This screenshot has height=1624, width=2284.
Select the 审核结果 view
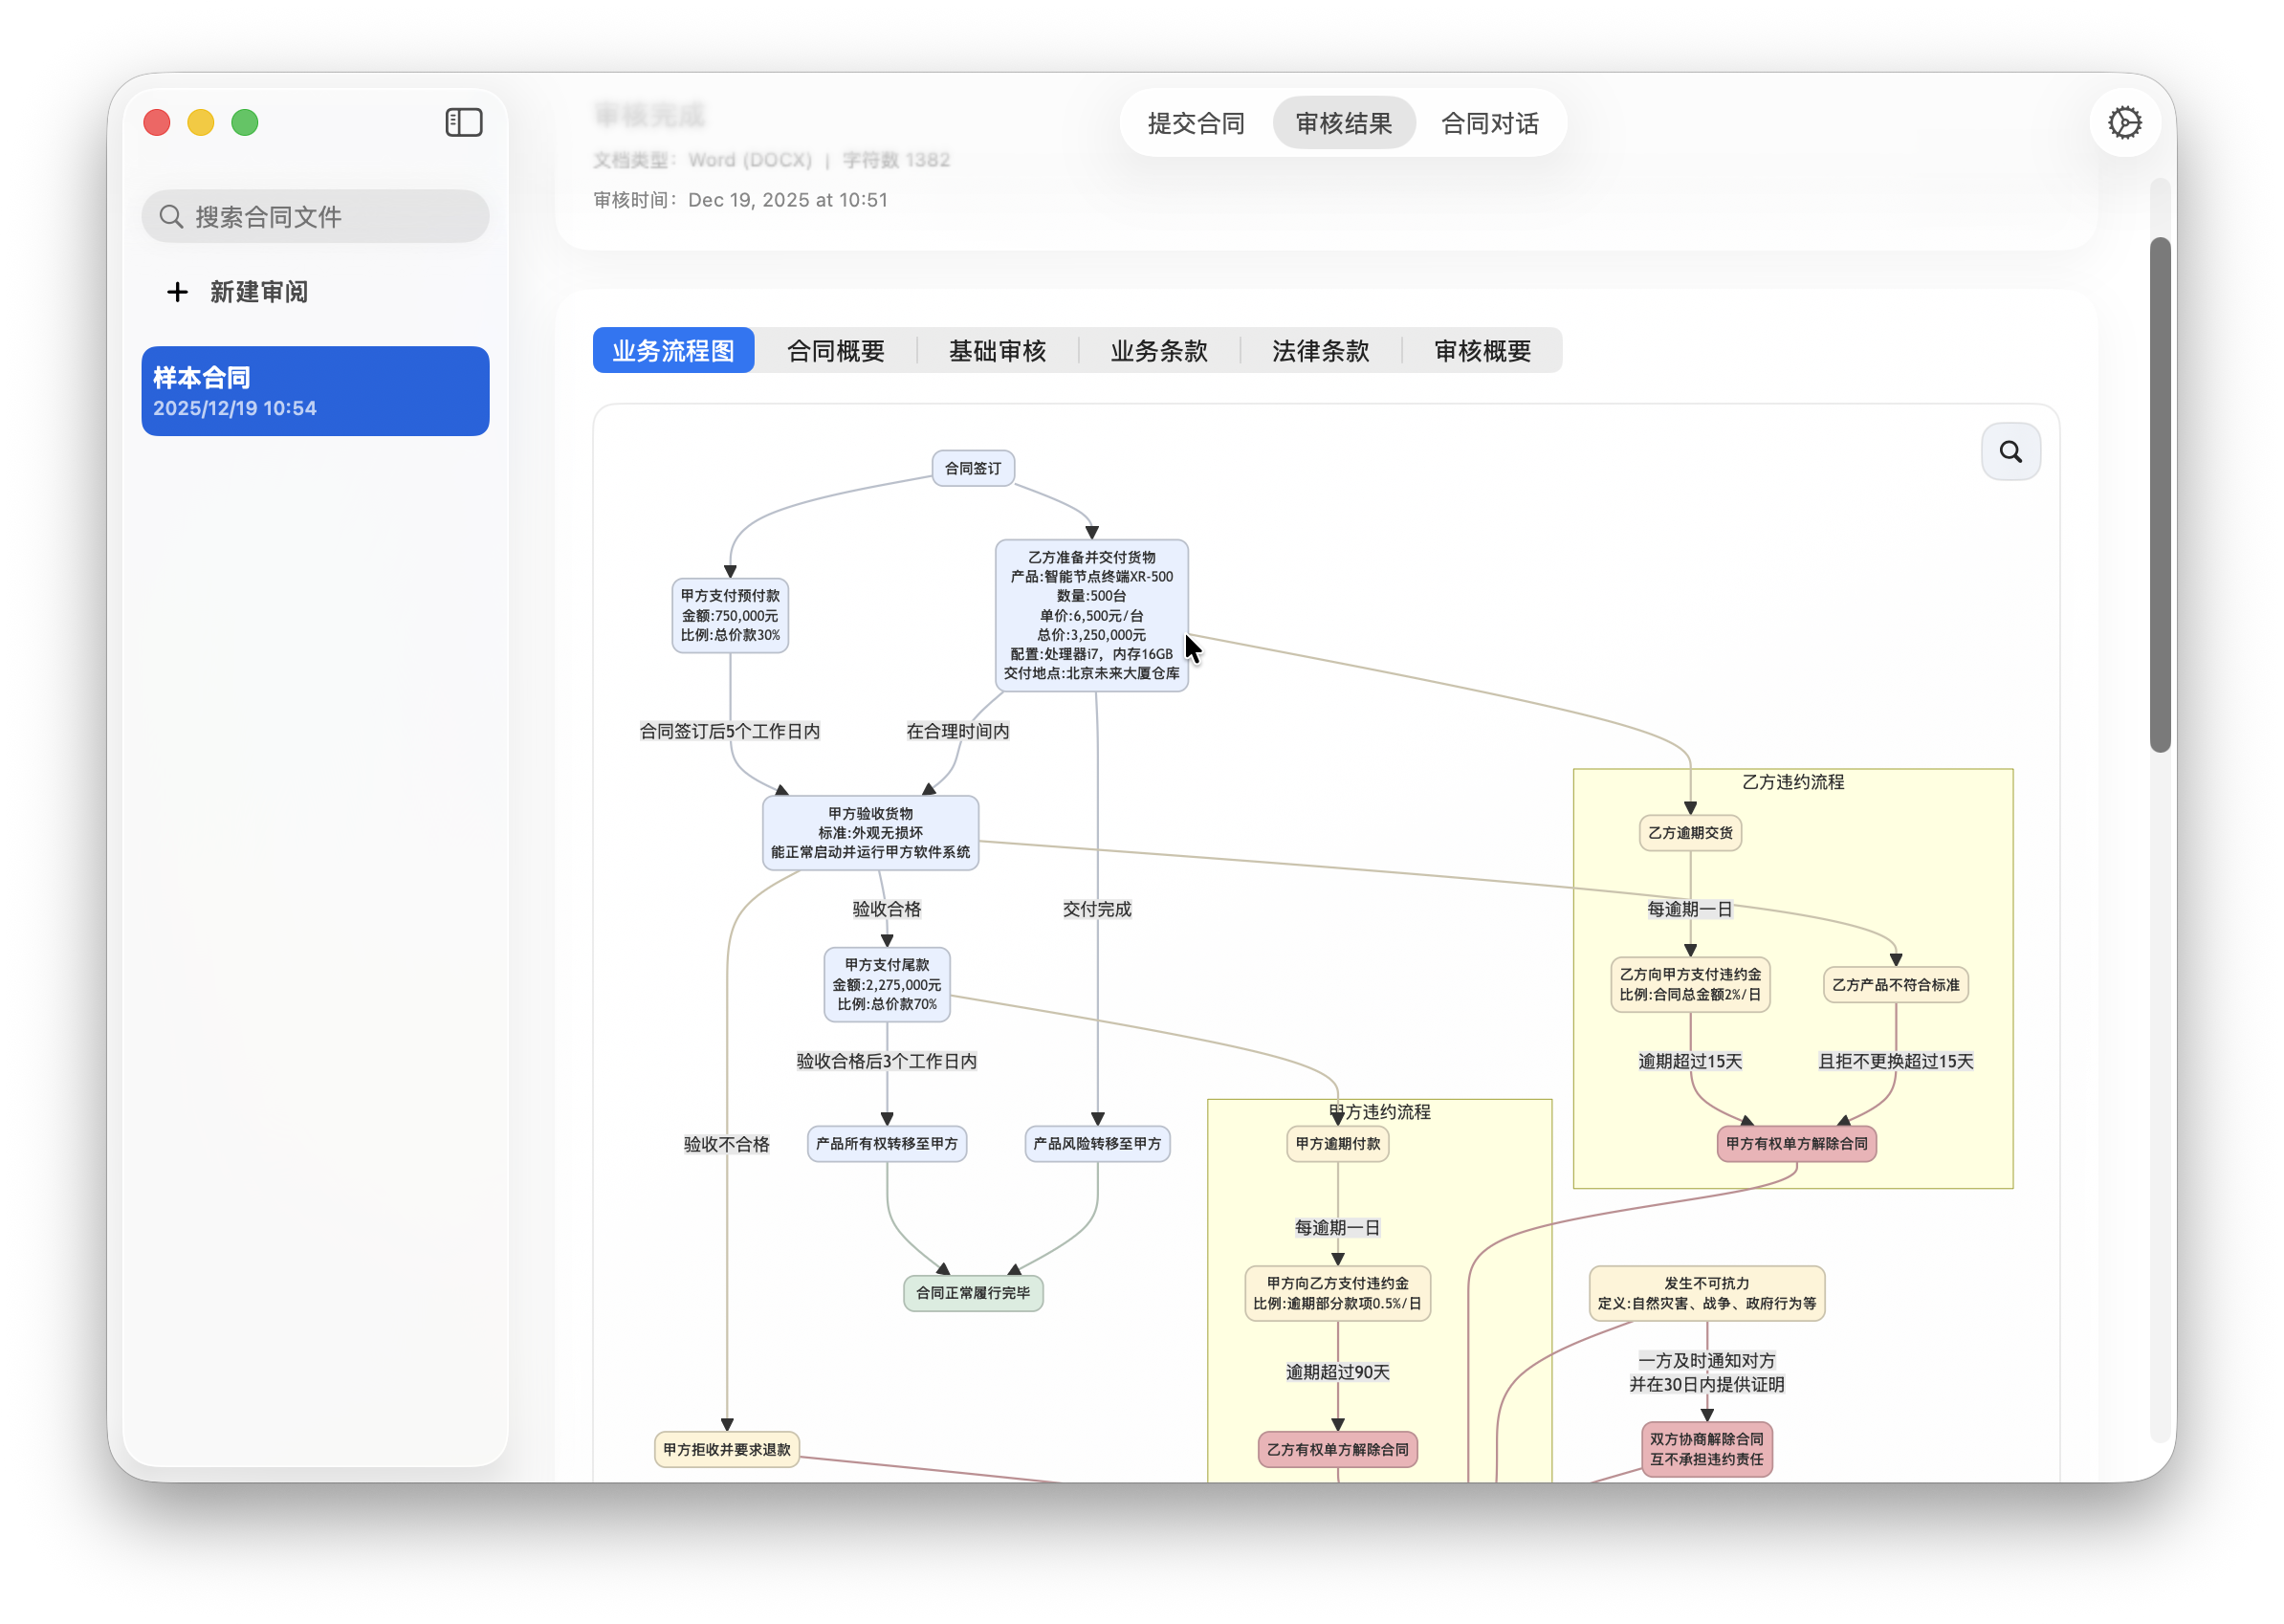[x=1343, y=122]
